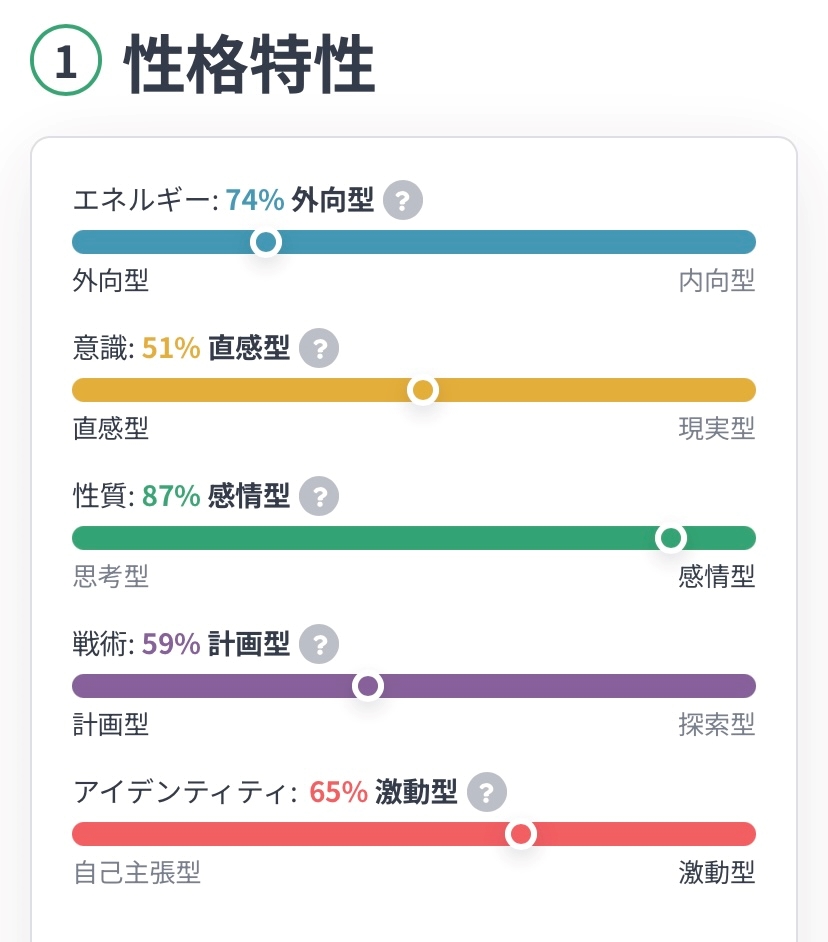This screenshot has width=828, height=942.
Task: Tap the help icon beside 感情型 heading
Action: pyautogui.click(x=319, y=496)
